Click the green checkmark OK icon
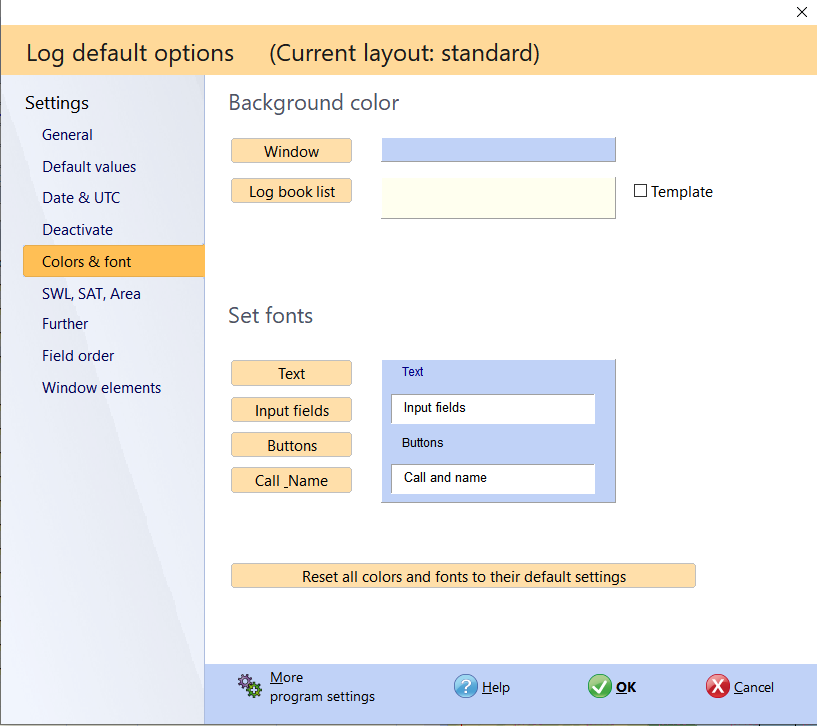Image resolution: width=817 pixels, height=726 pixels. pyautogui.click(x=599, y=686)
